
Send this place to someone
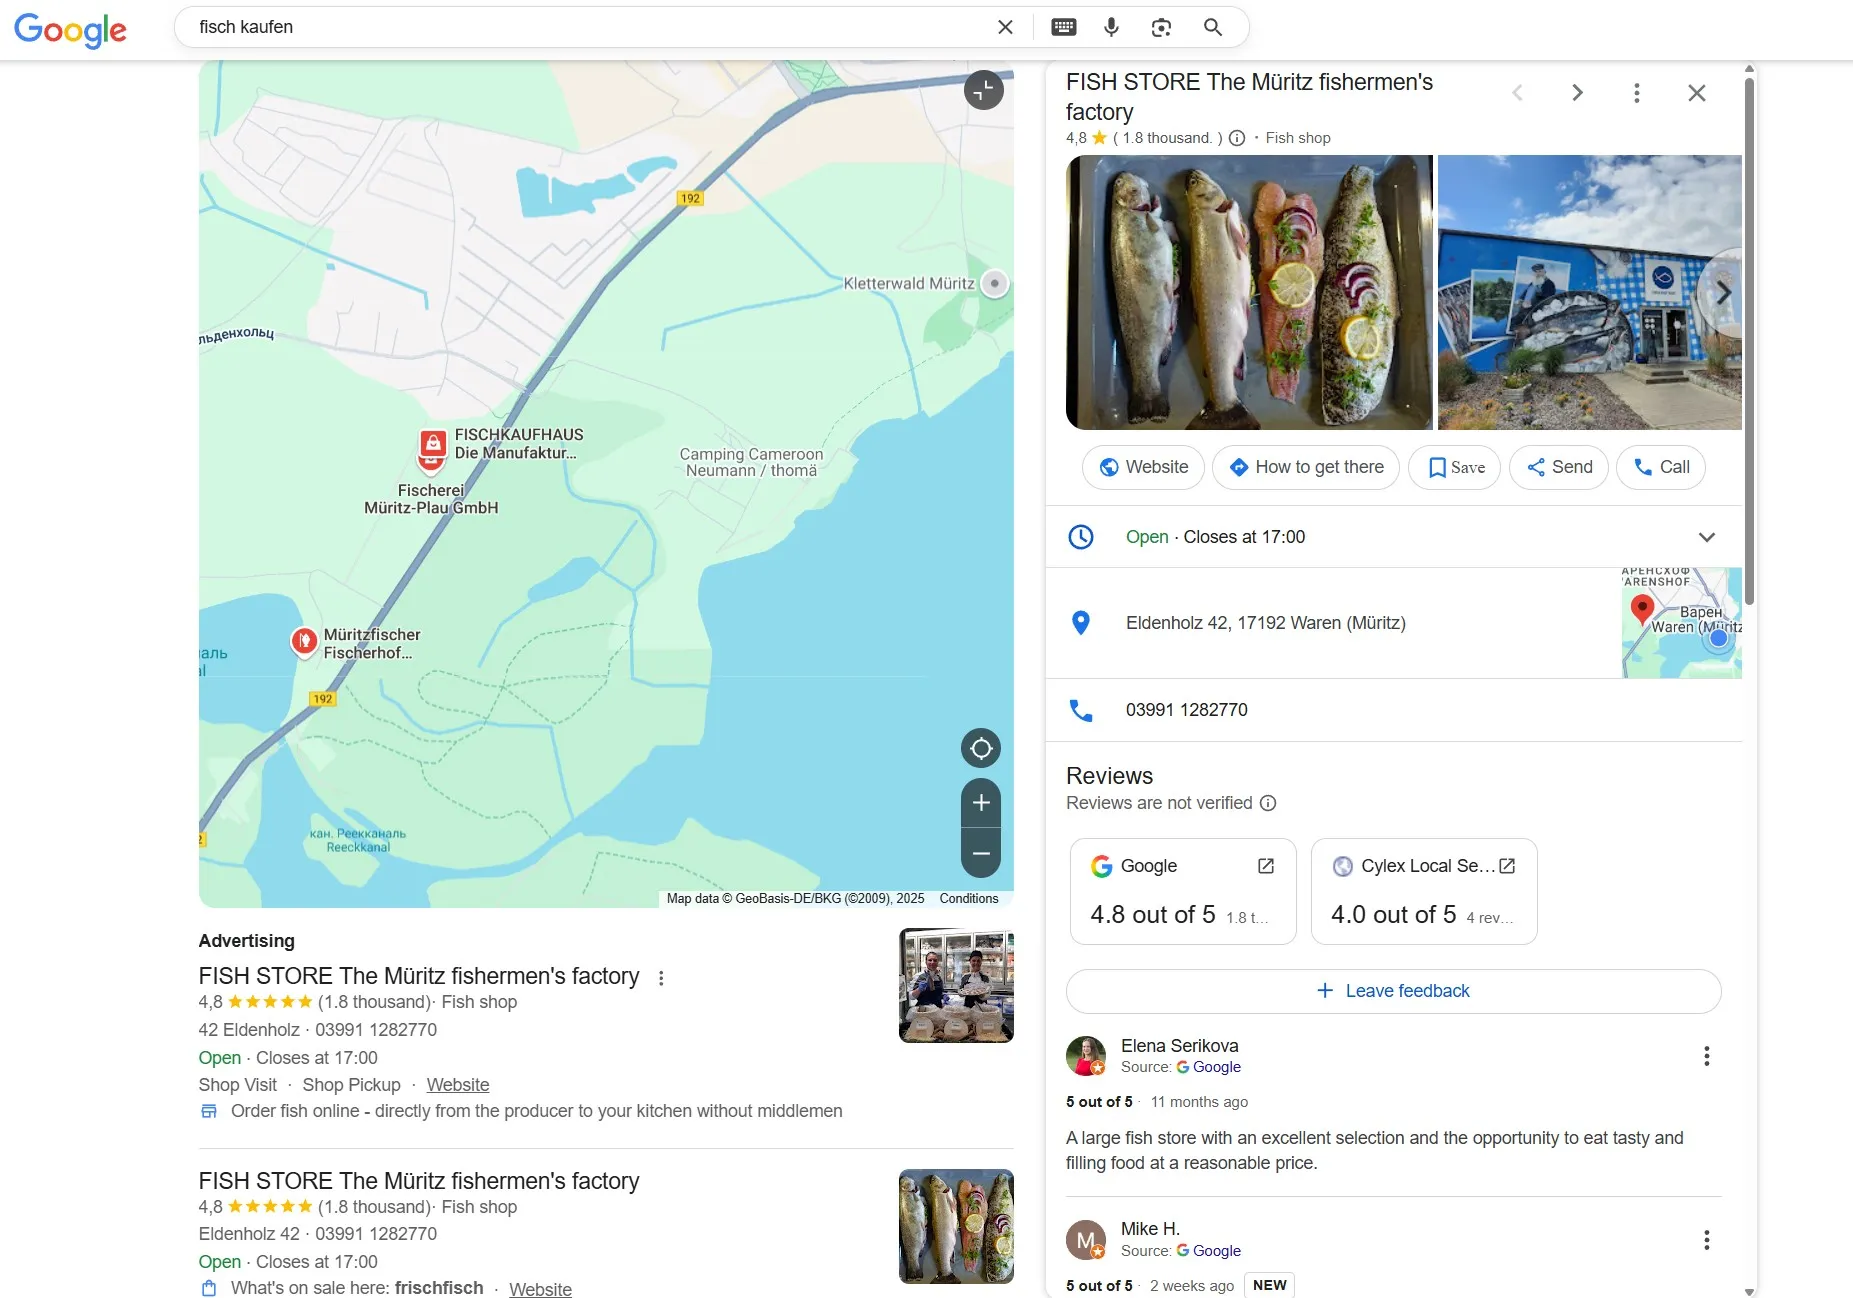[x=1559, y=467]
